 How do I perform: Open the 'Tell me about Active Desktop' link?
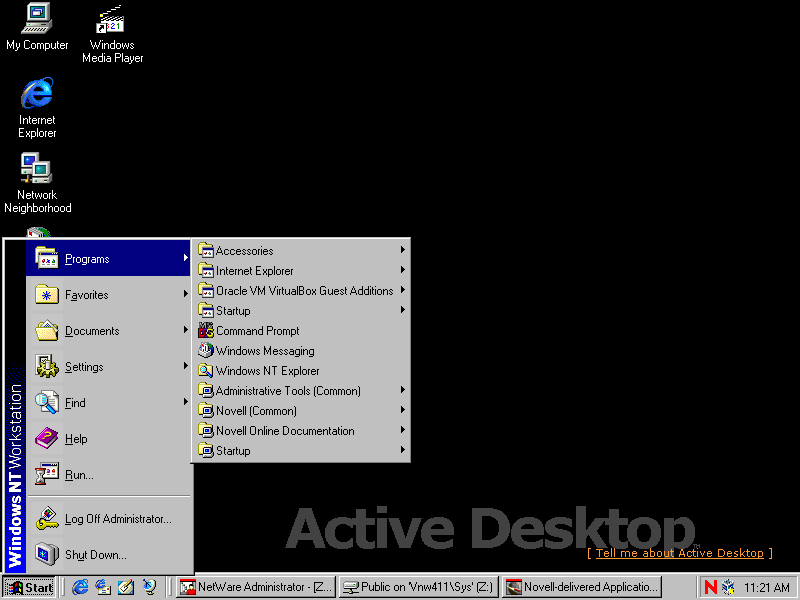click(x=680, y=553)
